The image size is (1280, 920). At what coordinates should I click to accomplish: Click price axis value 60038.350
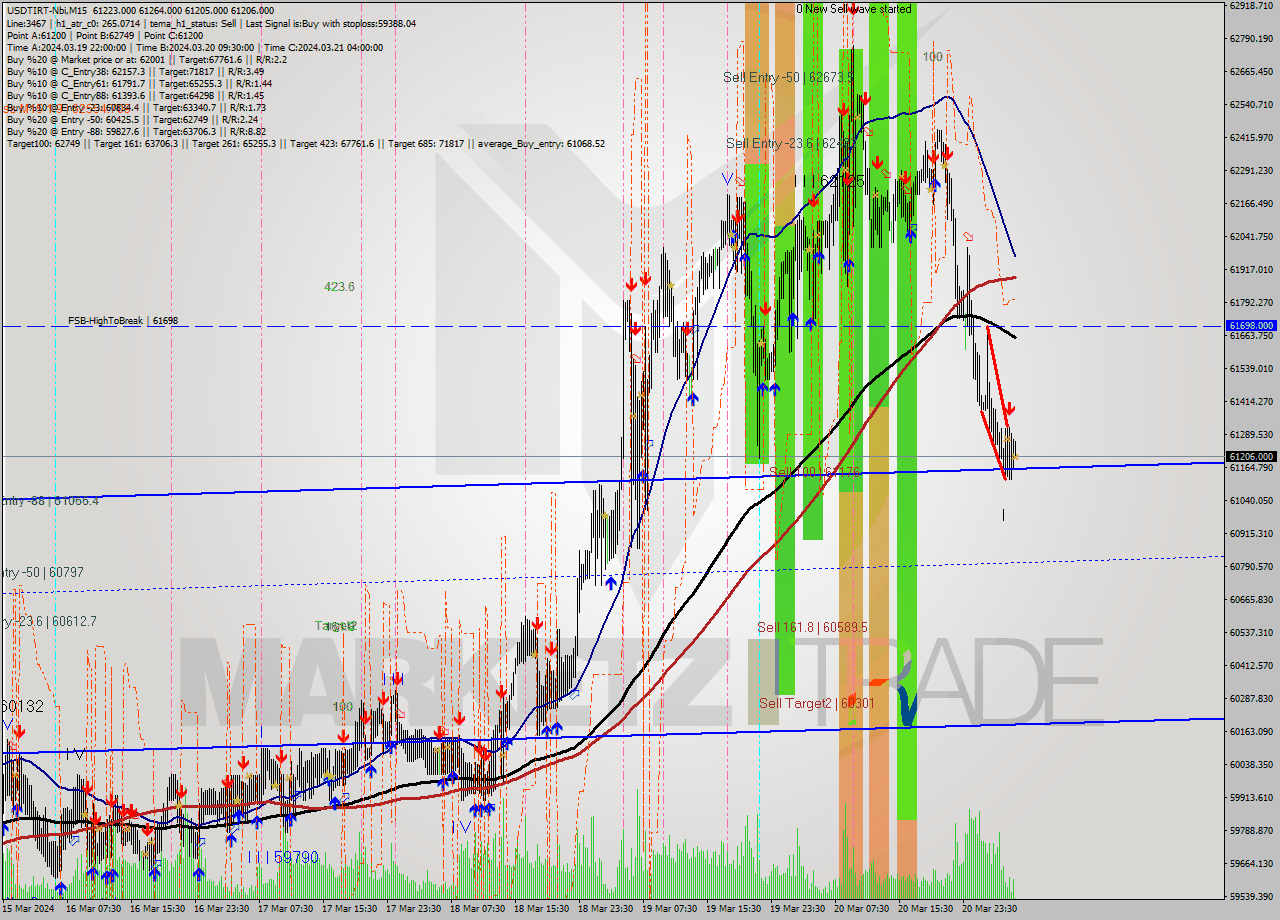point(1250,765)
